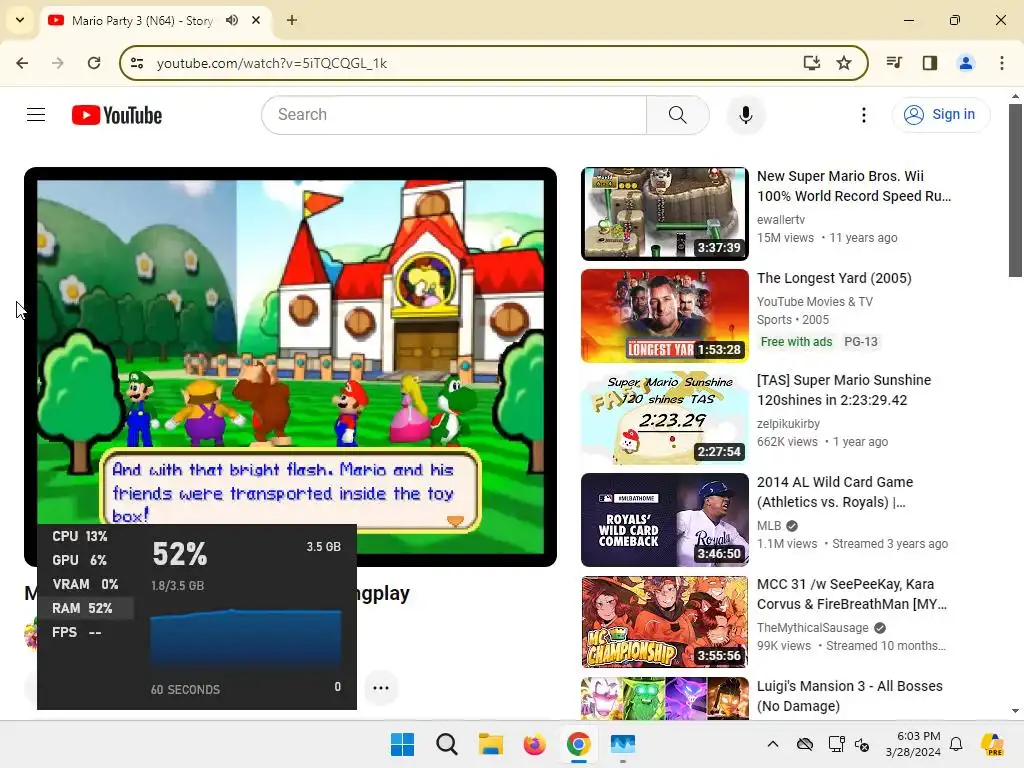
Task: Go to YouTube home via logo
Action: (x=117, y=115)
